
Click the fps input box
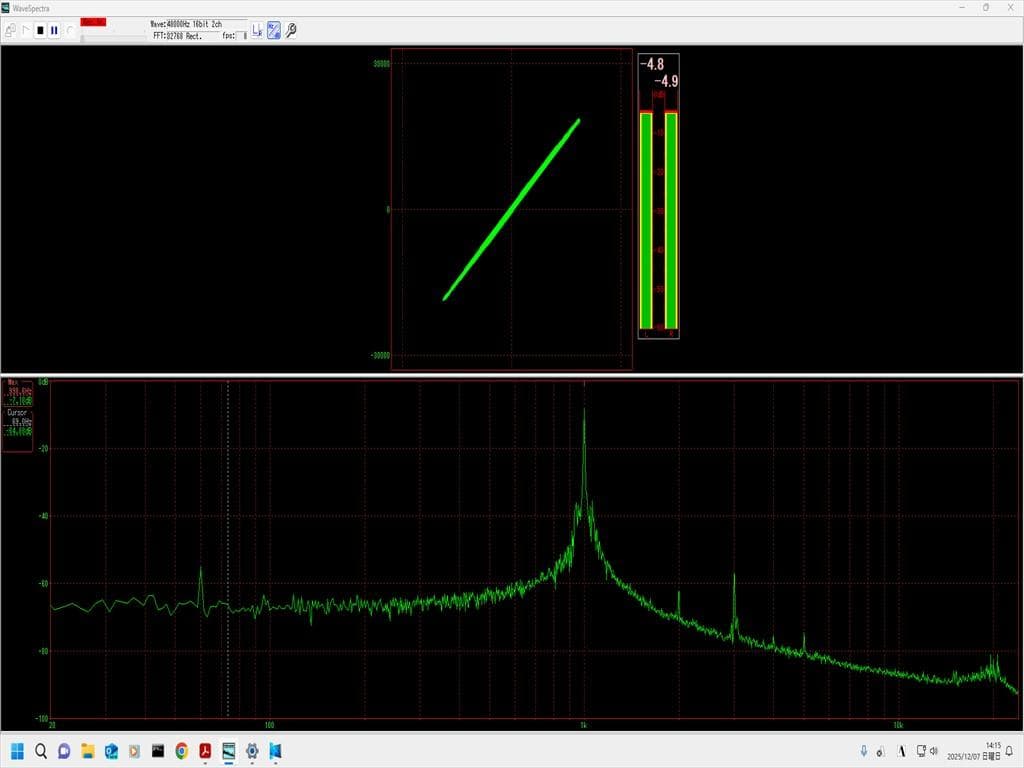tap(241, 36)
